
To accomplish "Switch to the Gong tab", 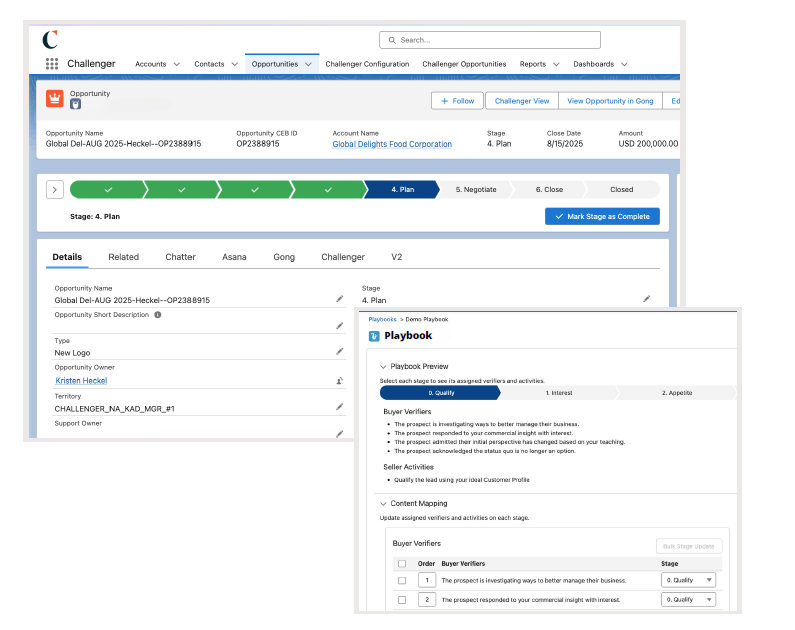I will [x=284, y=257].
